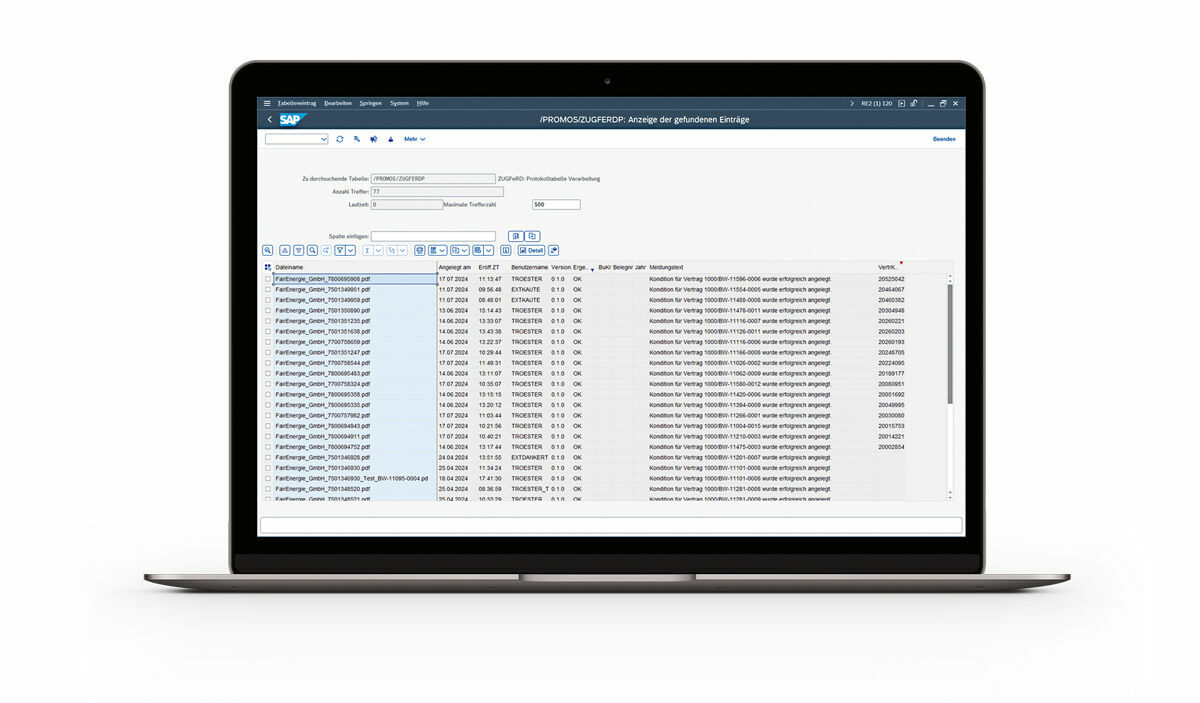Check the row box for FairEnergie_GmbH_7501350890.pdf
The image size is (1200, 703).
coord(268,311)
